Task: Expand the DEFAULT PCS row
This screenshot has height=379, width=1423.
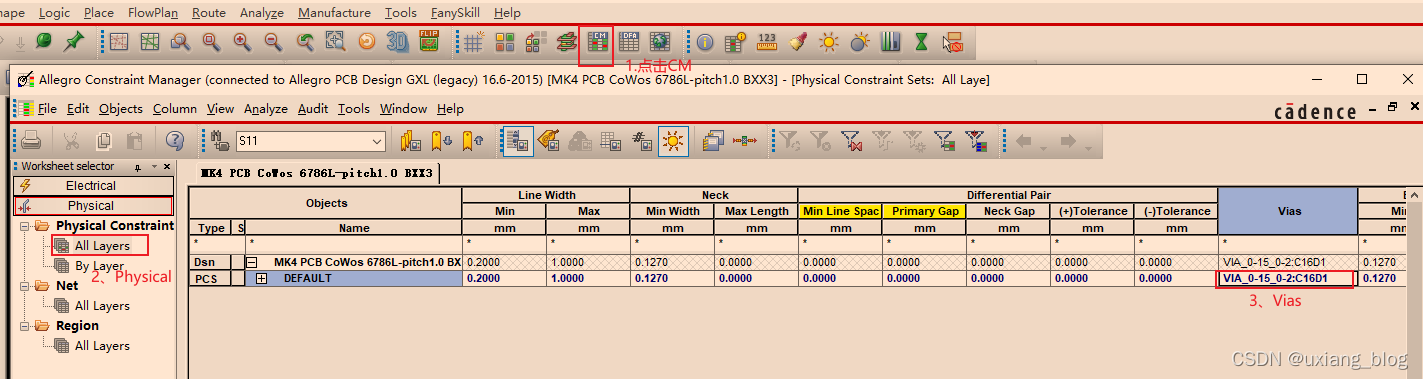Action: pyautogui.click(x=262, y=278)
